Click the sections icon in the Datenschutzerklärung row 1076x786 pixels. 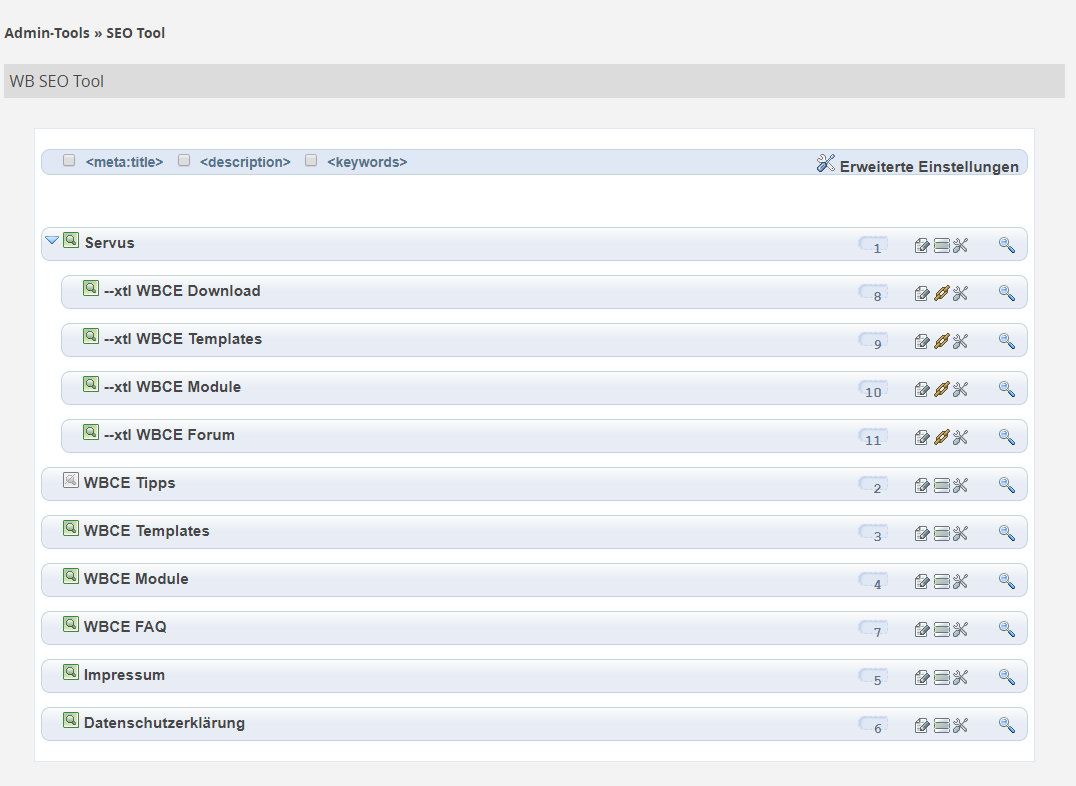click(x=942, y=726)
